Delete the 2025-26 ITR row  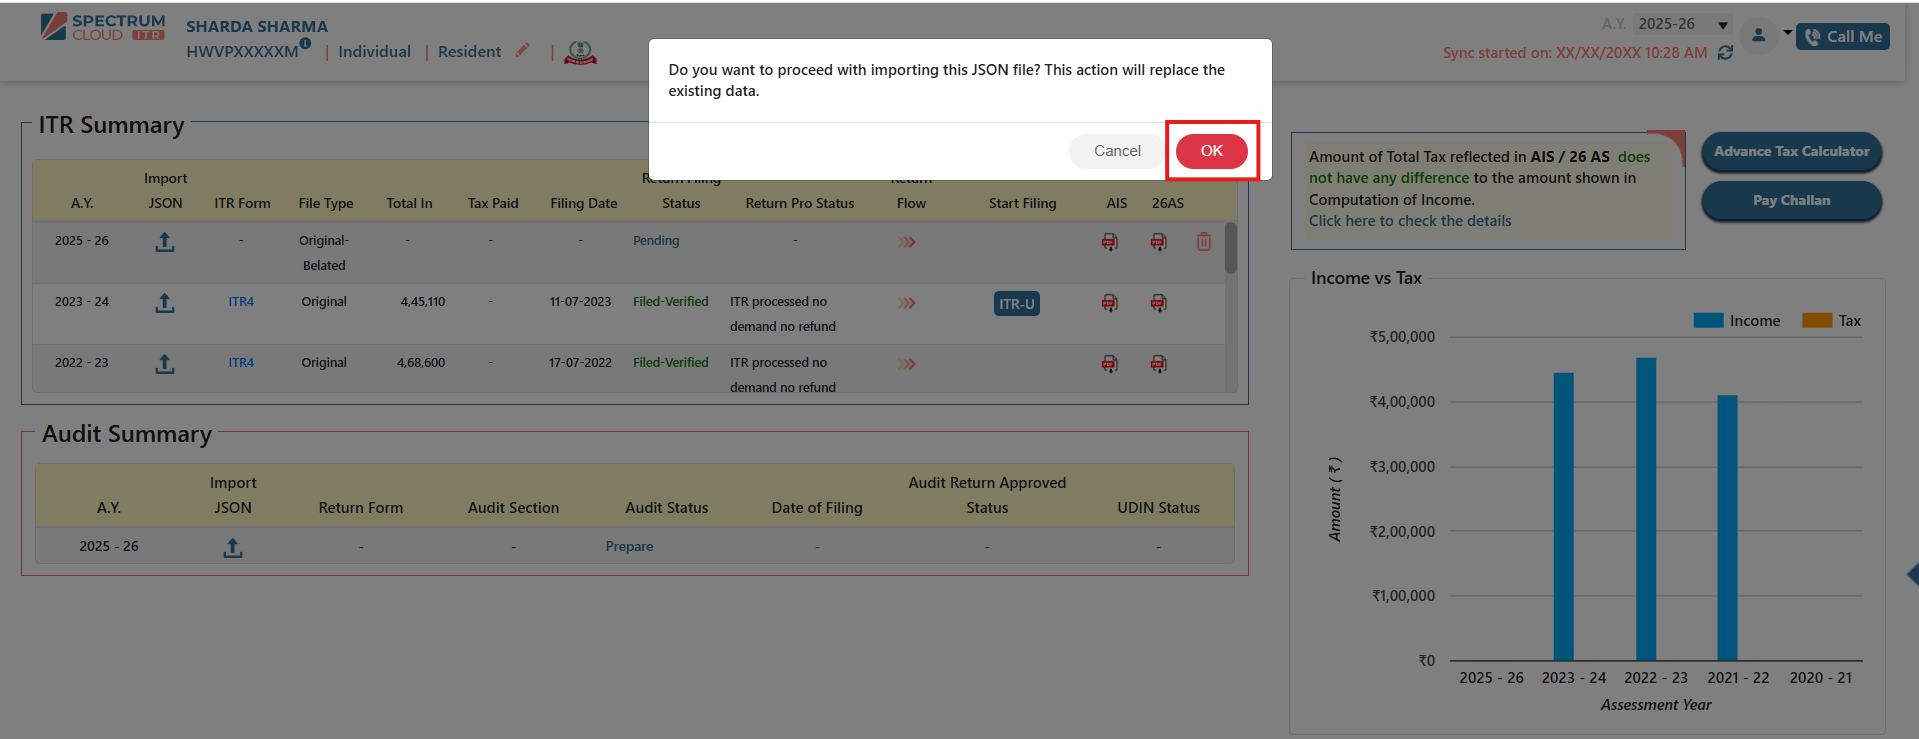[1203, 242]
